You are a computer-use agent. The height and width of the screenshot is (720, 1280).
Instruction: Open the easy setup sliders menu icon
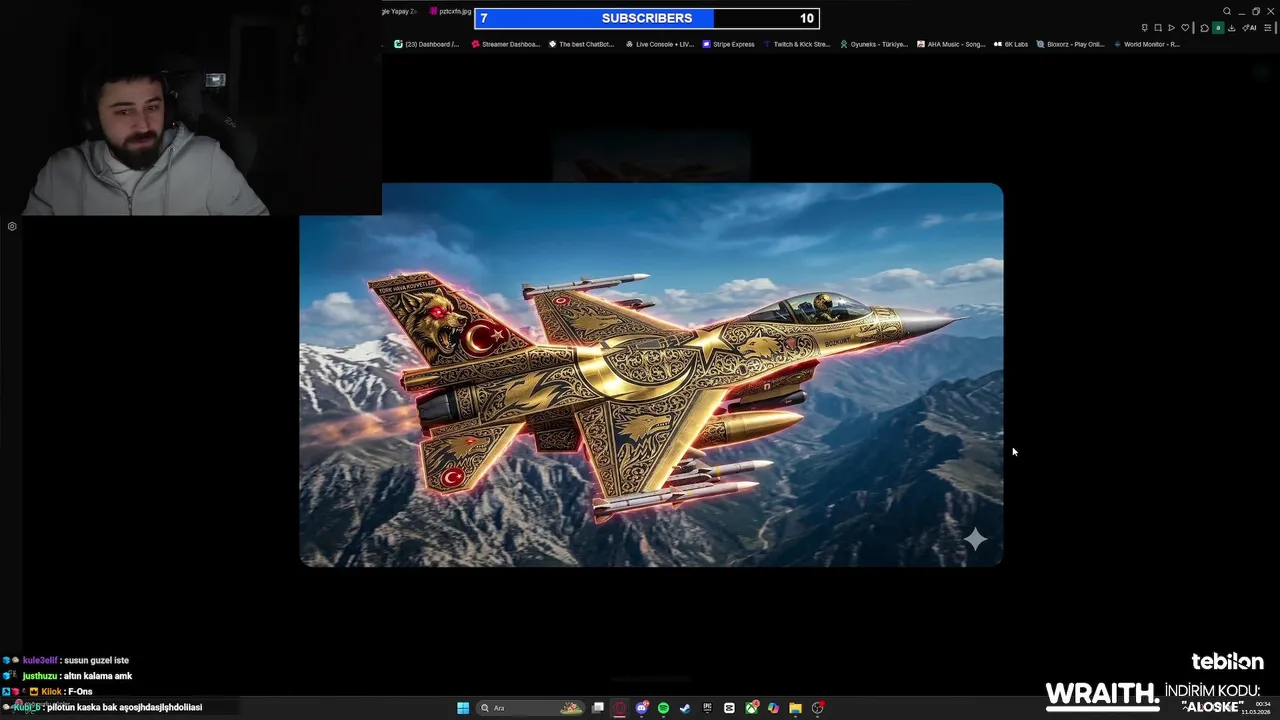1267,28
